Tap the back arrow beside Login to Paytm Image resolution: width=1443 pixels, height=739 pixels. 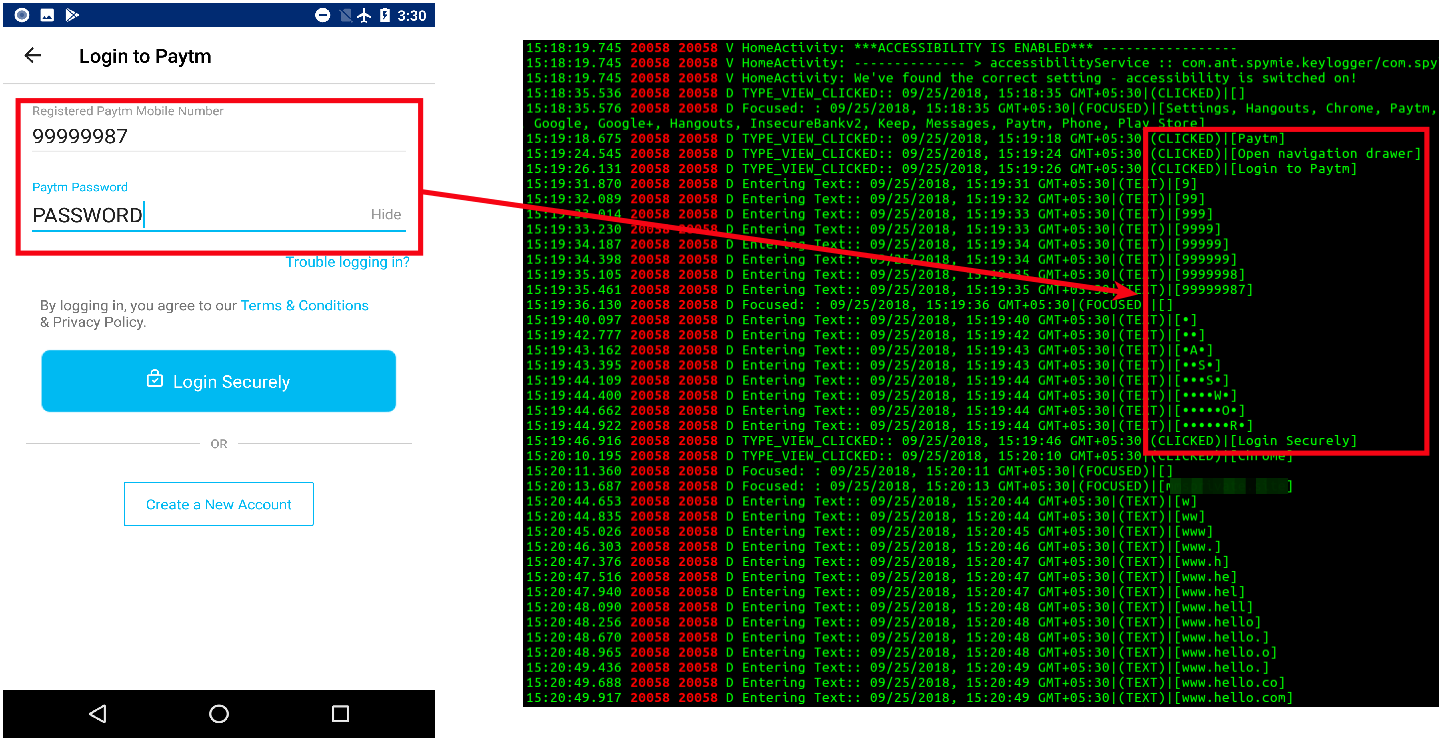[x=33, y=56]
